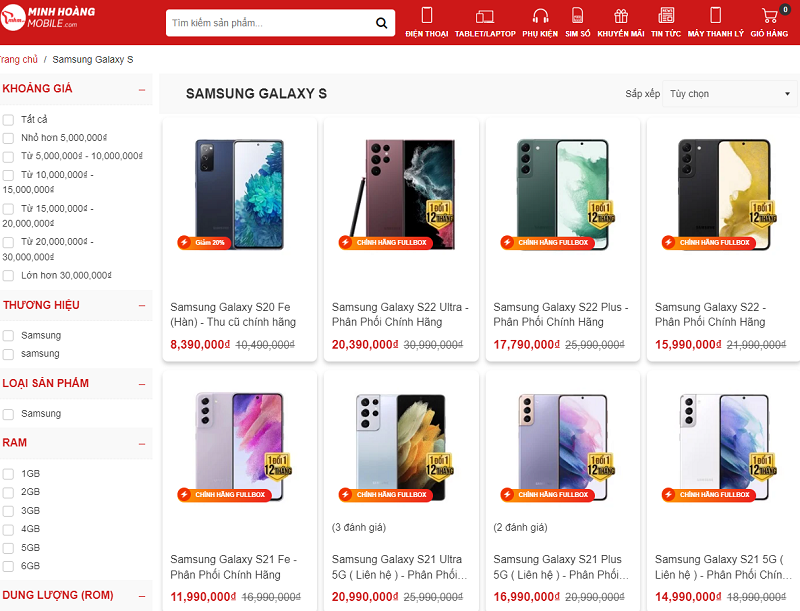
Task: Go to Điện Thoại menu label
Action: click(x=427, y=34)
